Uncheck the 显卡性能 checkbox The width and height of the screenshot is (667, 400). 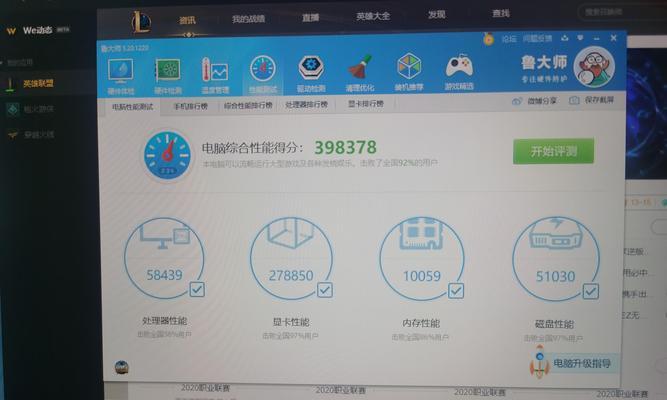coord(325,290)
